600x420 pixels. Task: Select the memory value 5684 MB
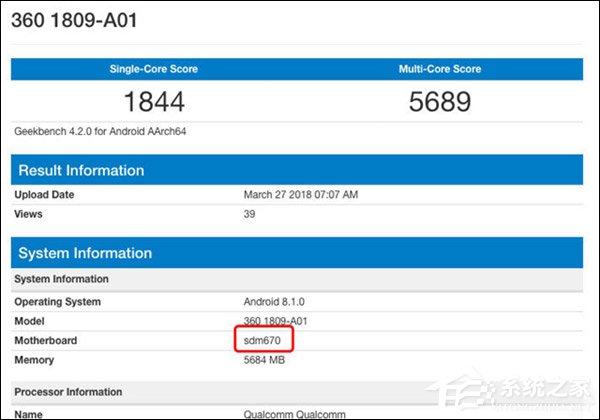(264, 360)
